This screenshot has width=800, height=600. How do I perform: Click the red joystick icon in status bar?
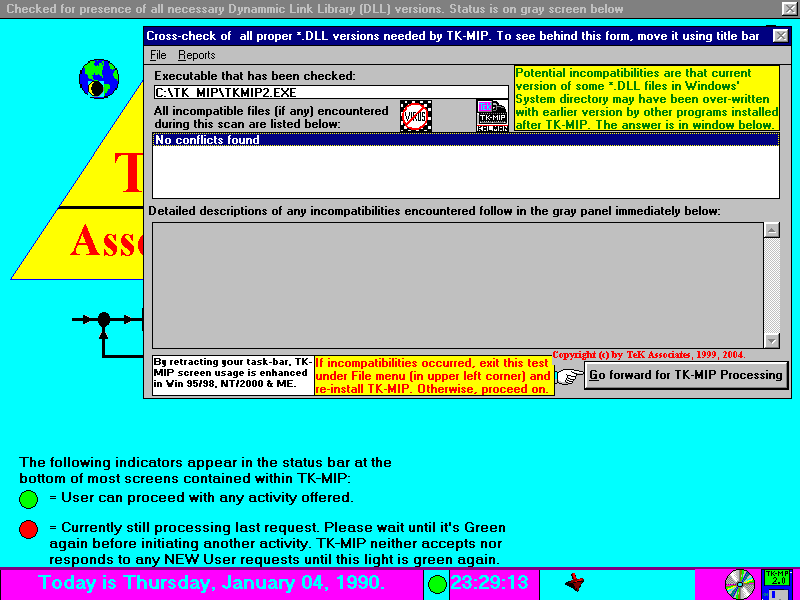point(574,582)
